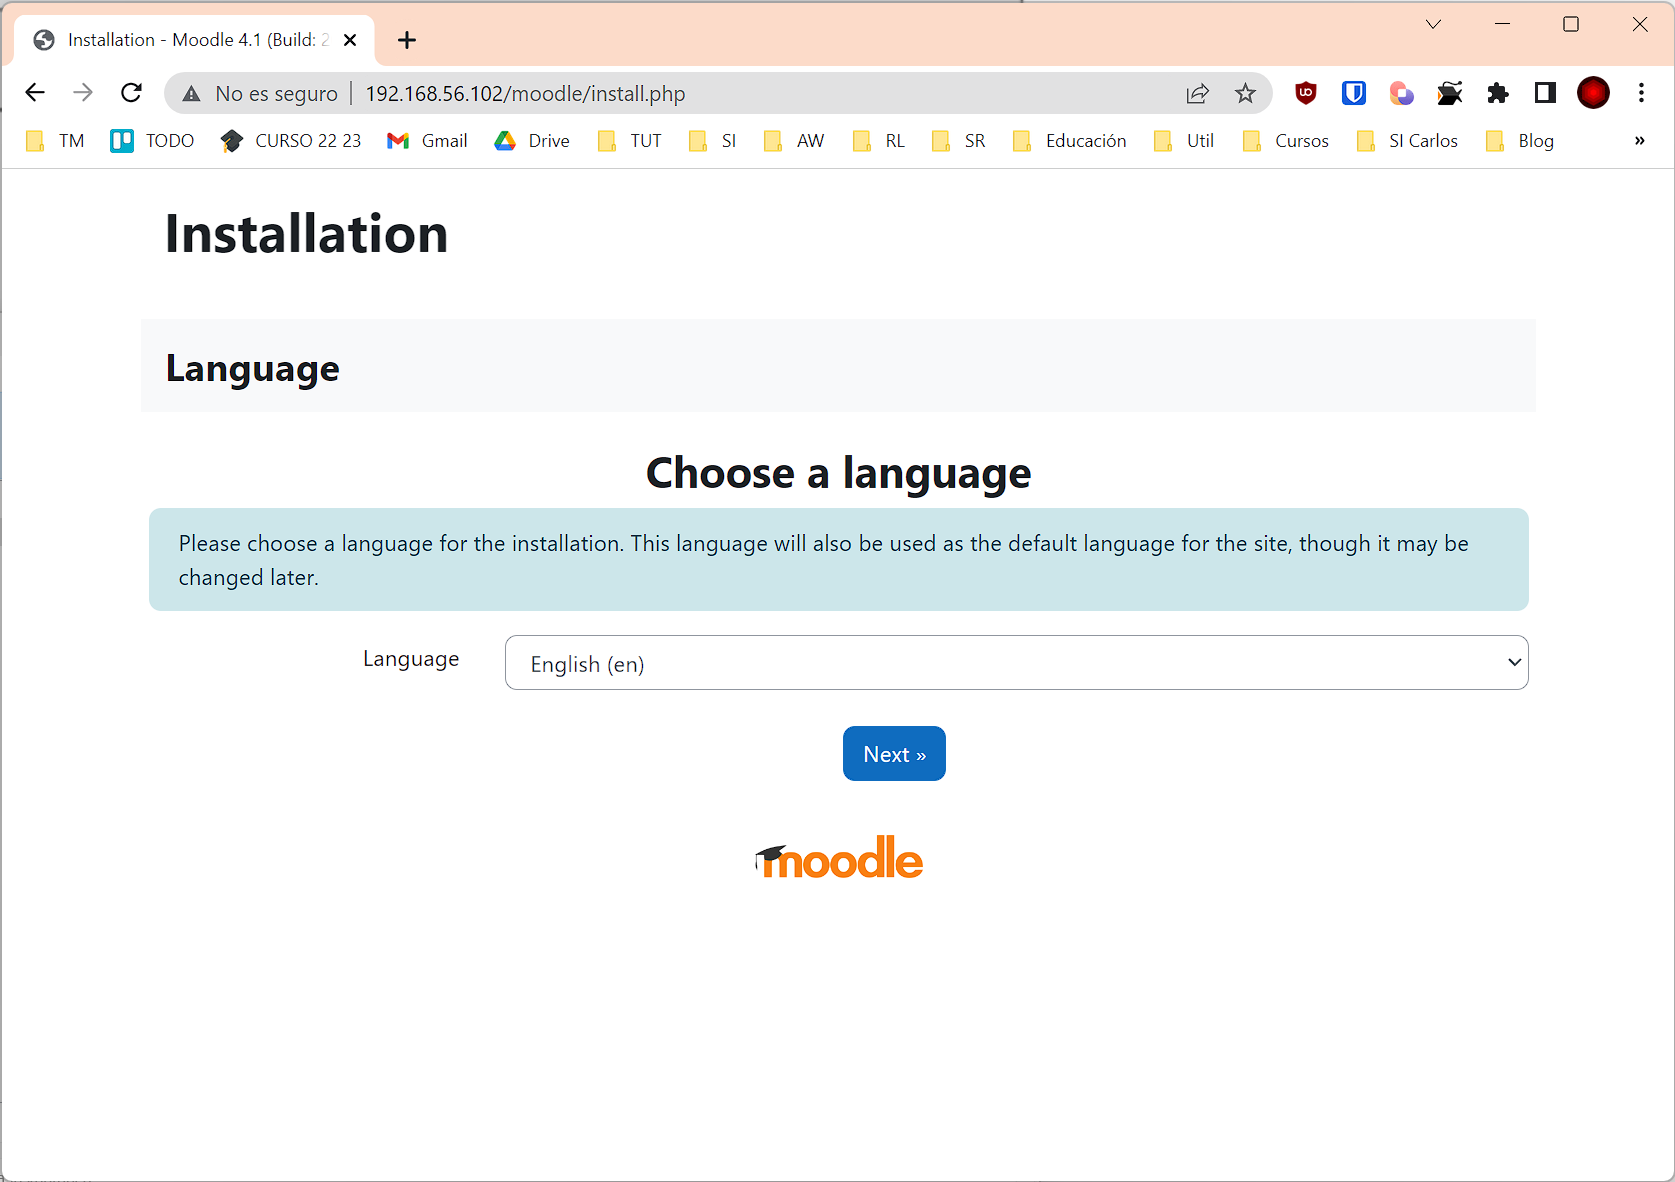Click the Gmail bookmark icon
The height and width of the screenshot is (1182, 1675).
tap(398, 141)
